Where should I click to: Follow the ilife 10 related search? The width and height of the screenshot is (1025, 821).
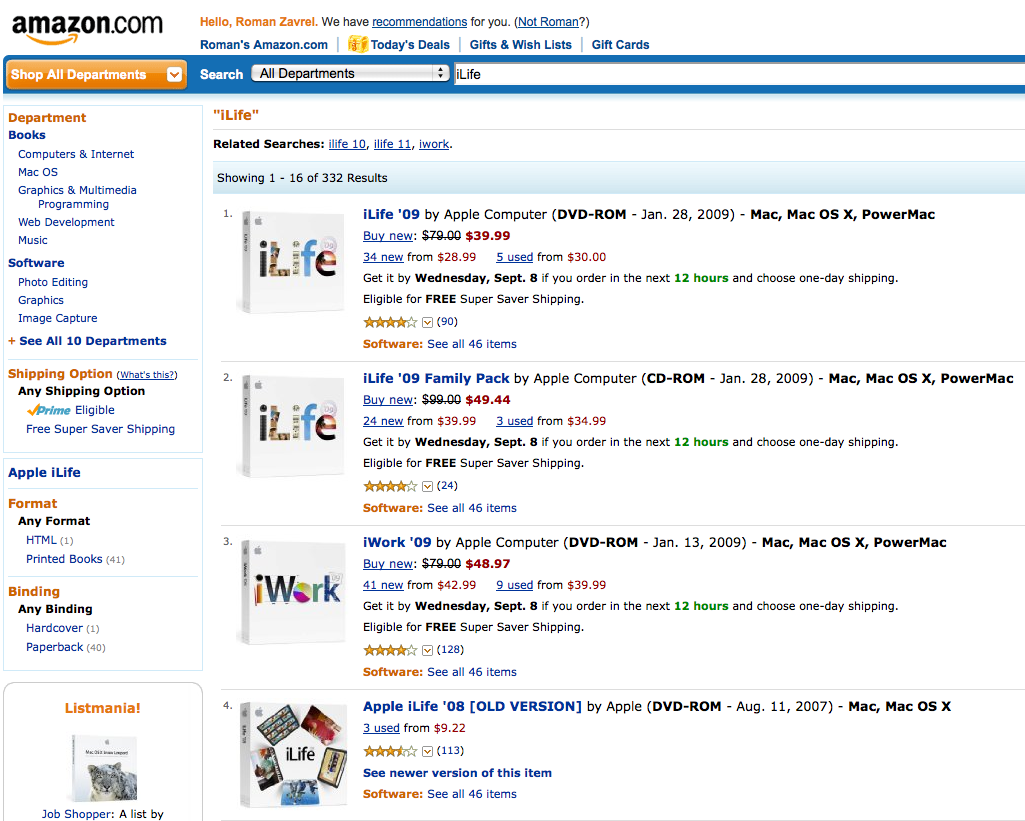pyautogui.click(x=346, y=143)
